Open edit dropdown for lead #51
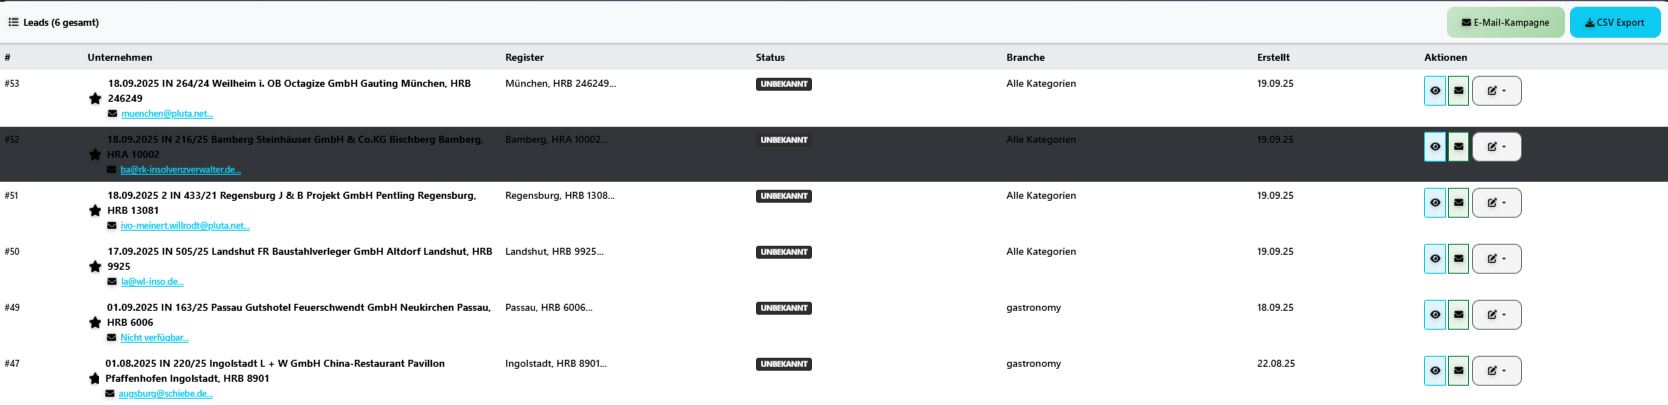The image size is (1668, 405). pos(1496,203)
